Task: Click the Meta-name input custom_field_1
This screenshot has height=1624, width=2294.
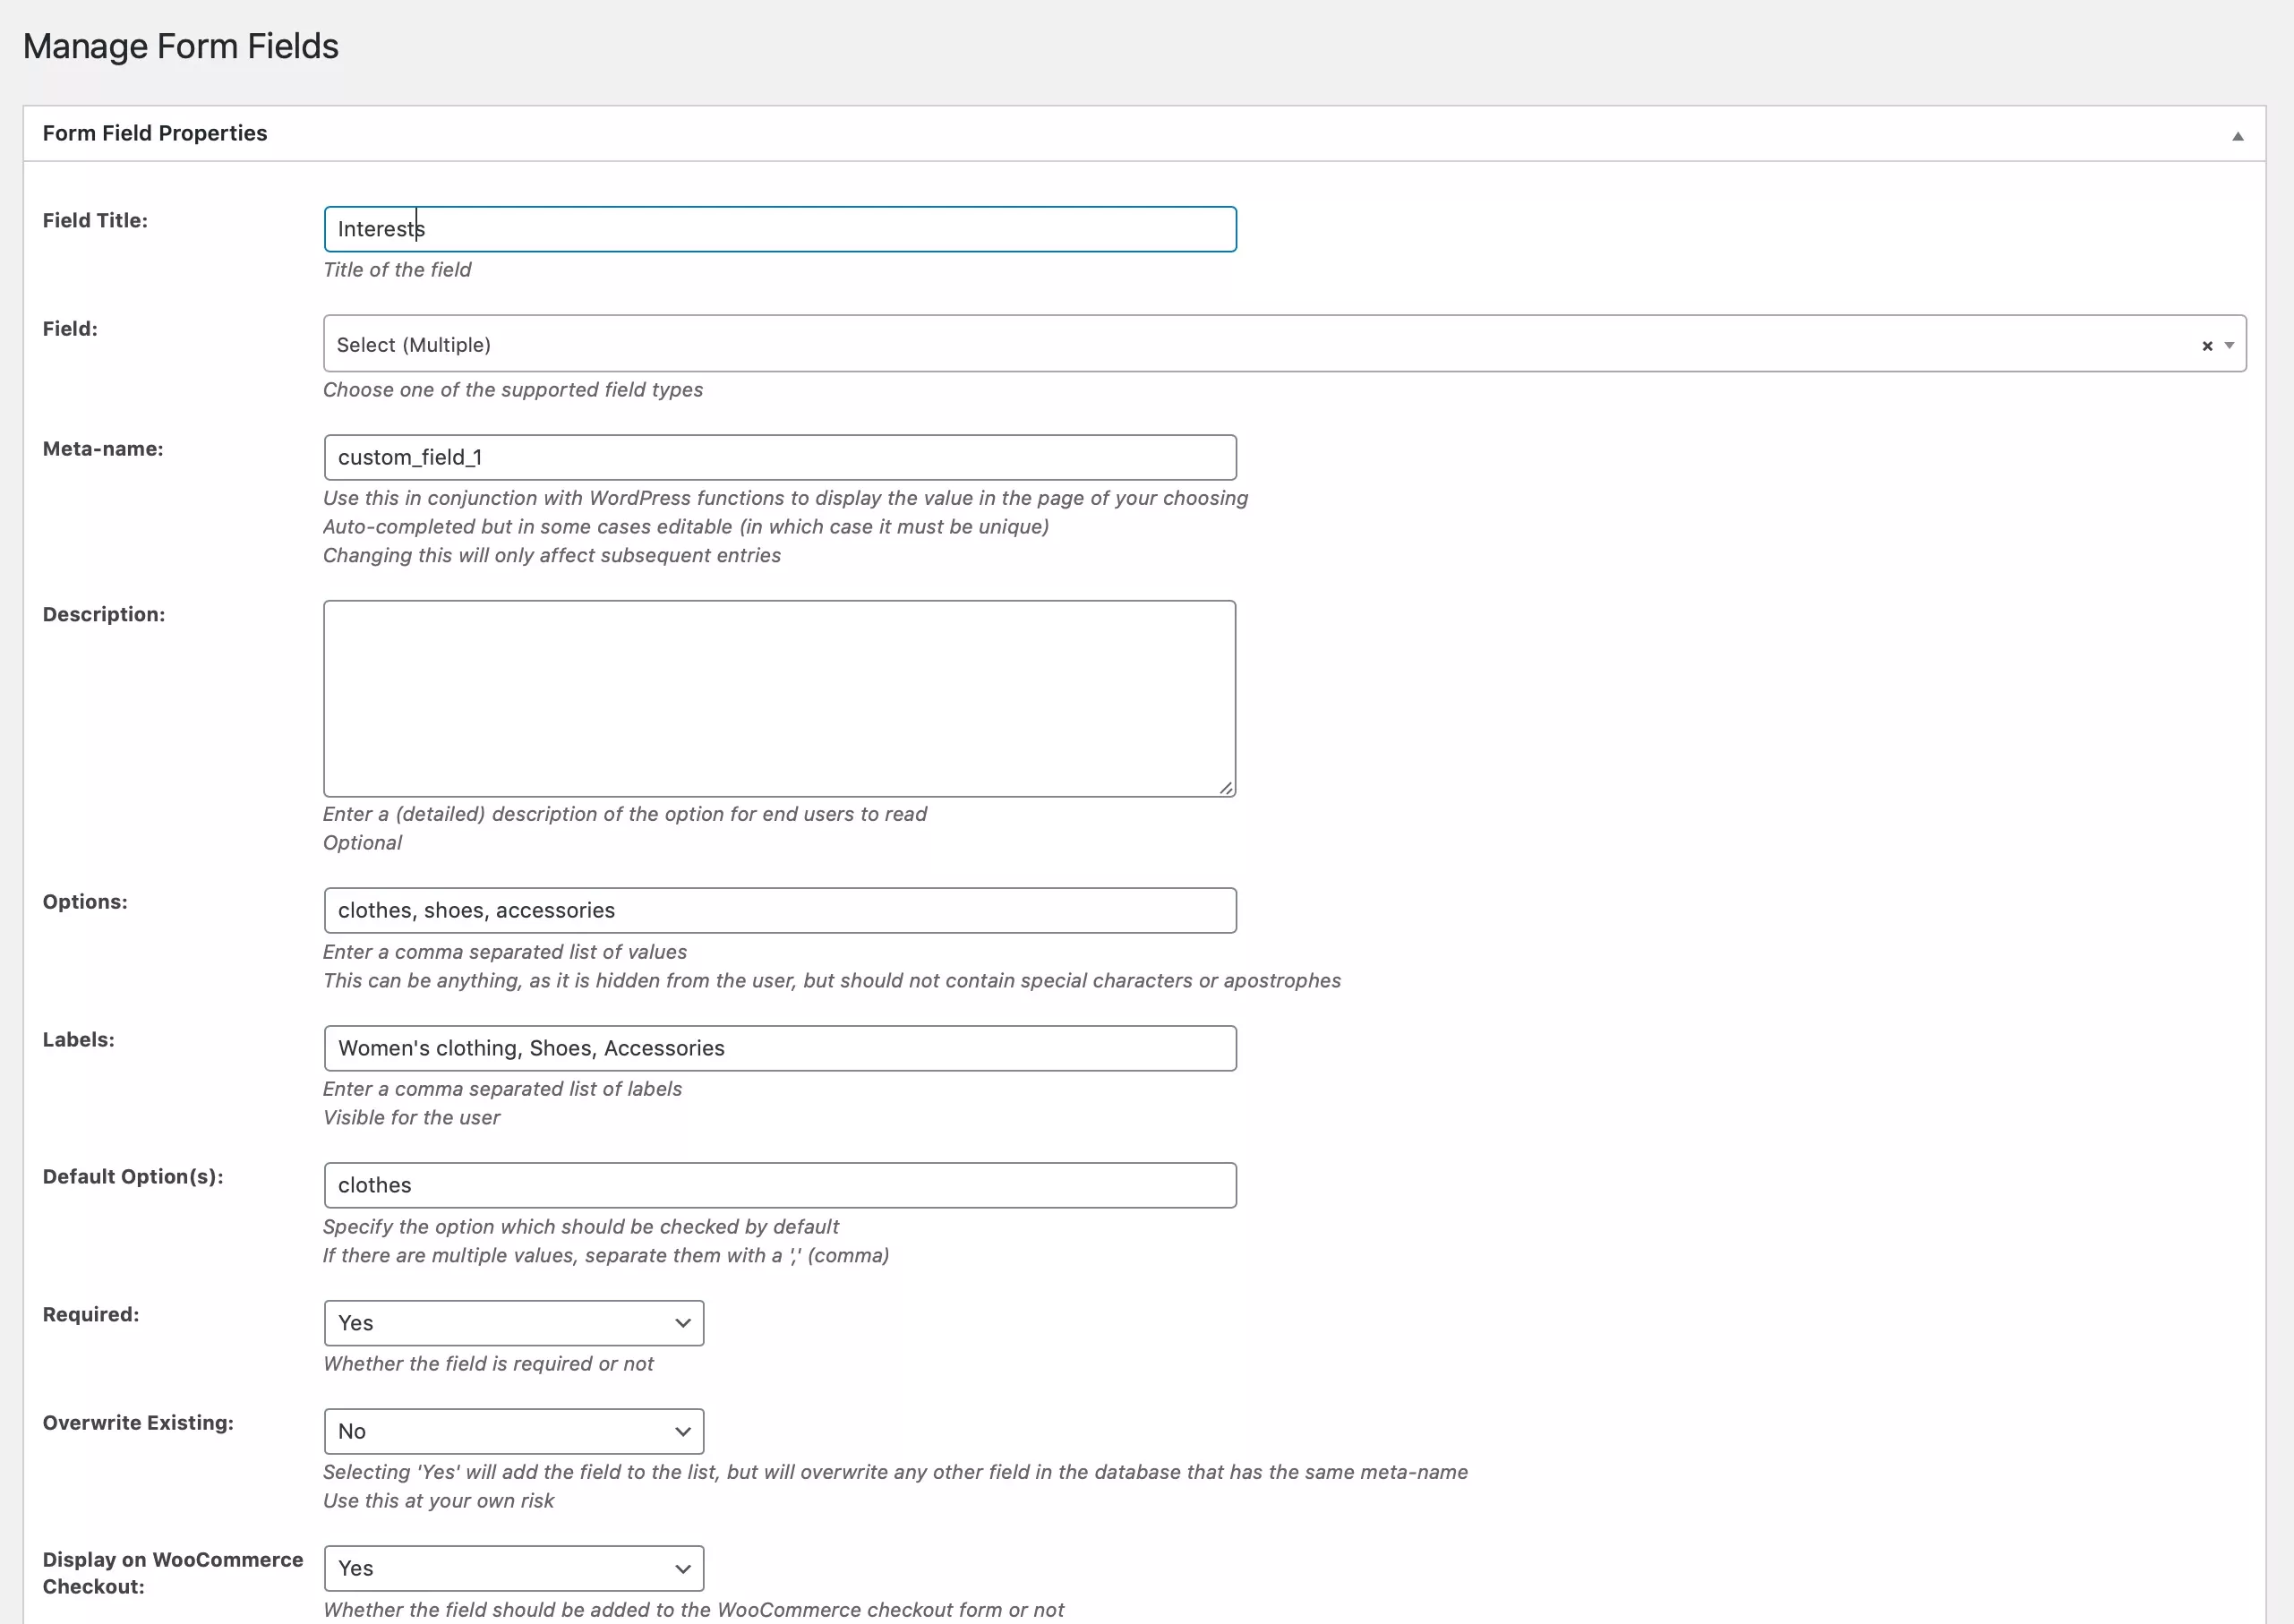Action: [780, 457]
